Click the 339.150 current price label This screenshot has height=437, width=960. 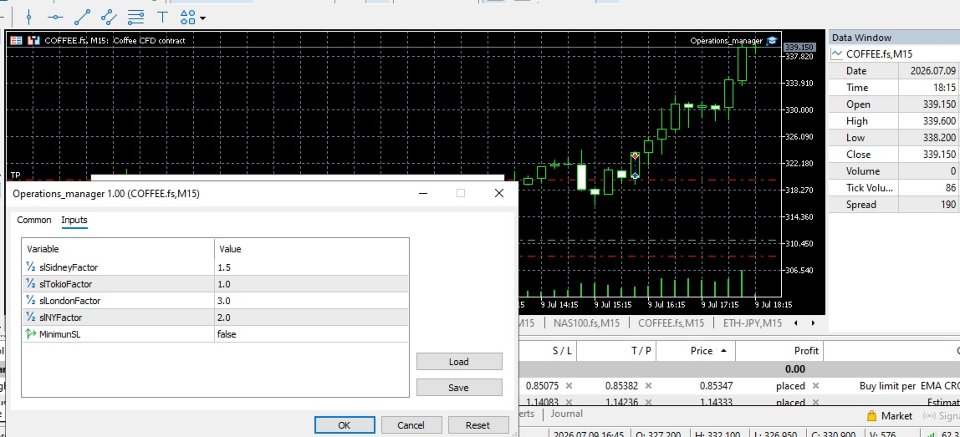pyautogui.click(x=800, y=47)
